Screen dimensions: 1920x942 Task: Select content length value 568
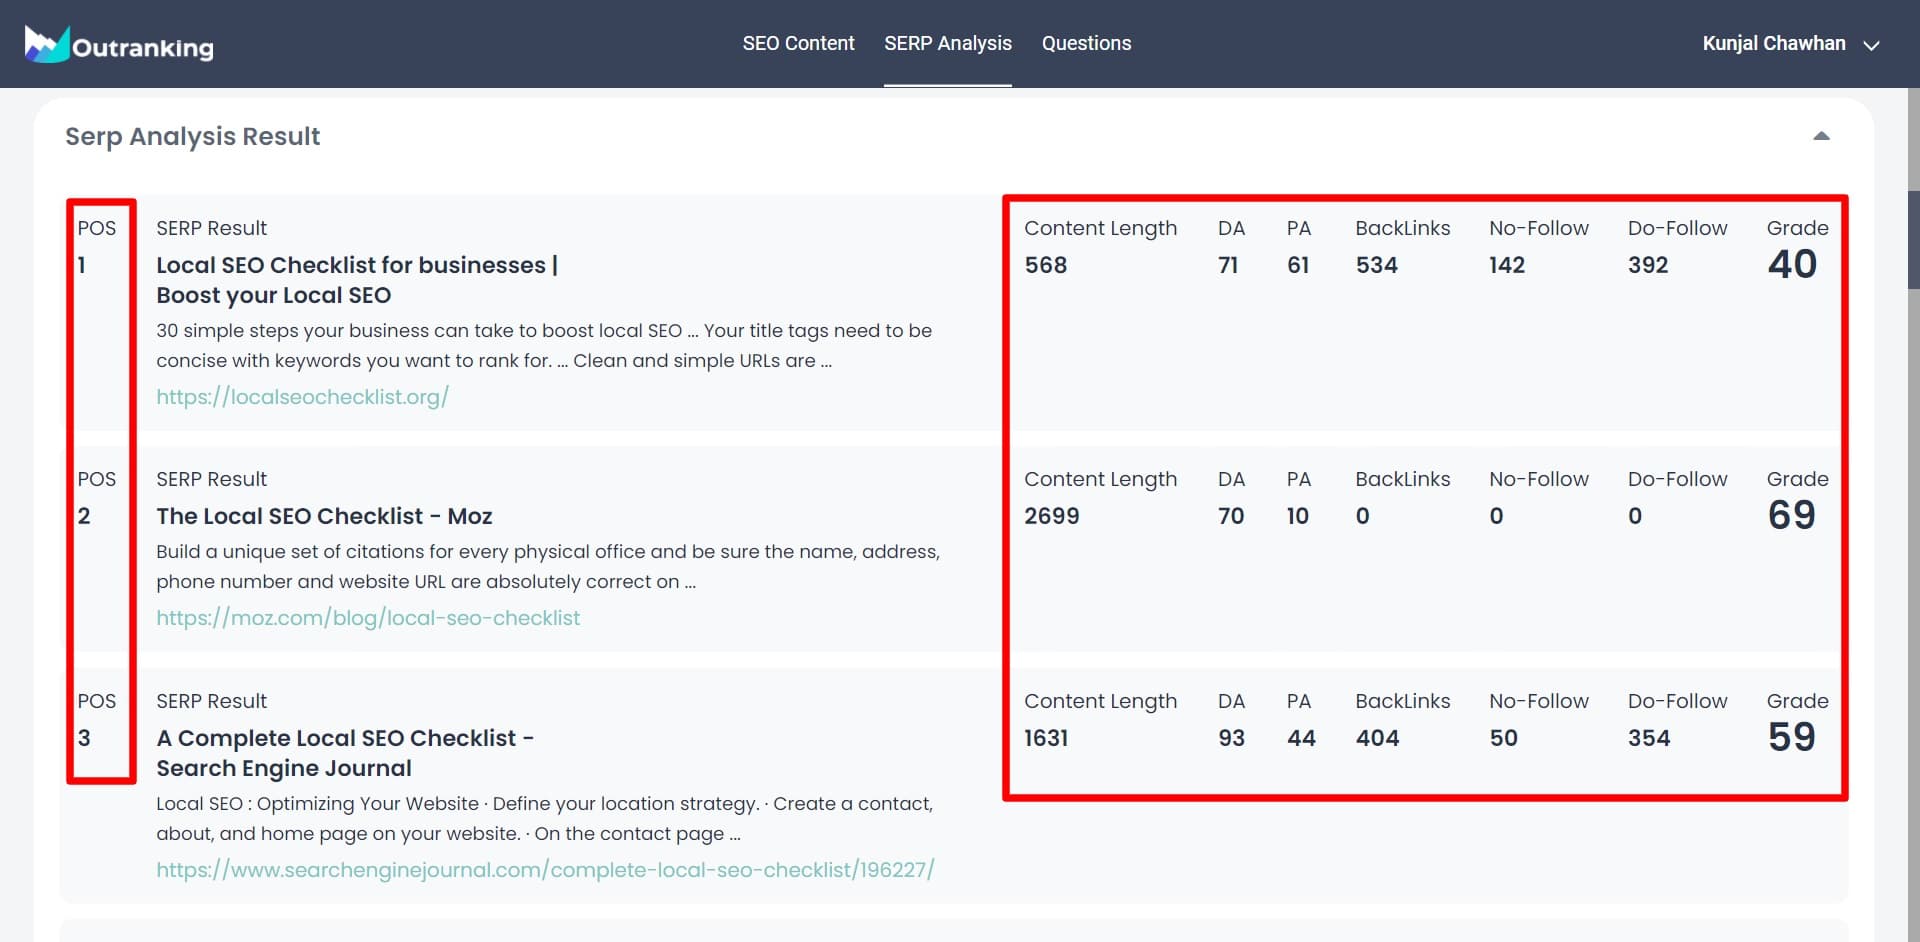[1045, 265]
